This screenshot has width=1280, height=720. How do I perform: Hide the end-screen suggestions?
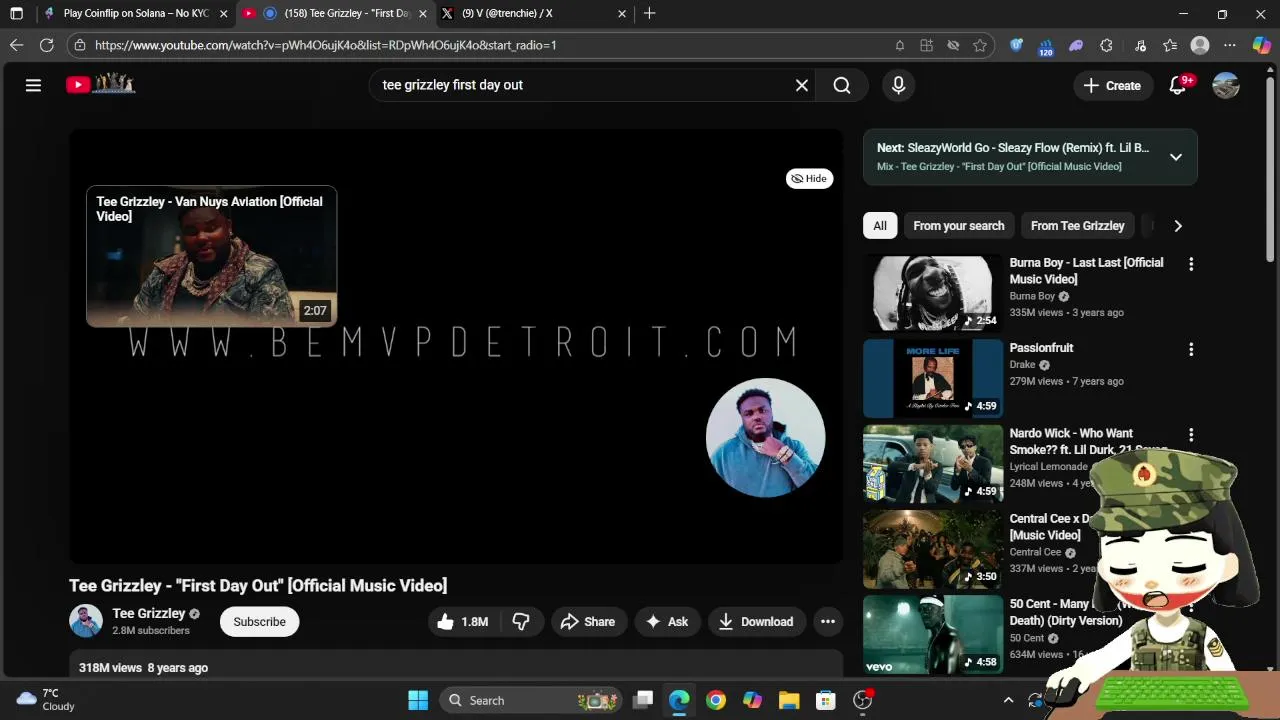809,178
